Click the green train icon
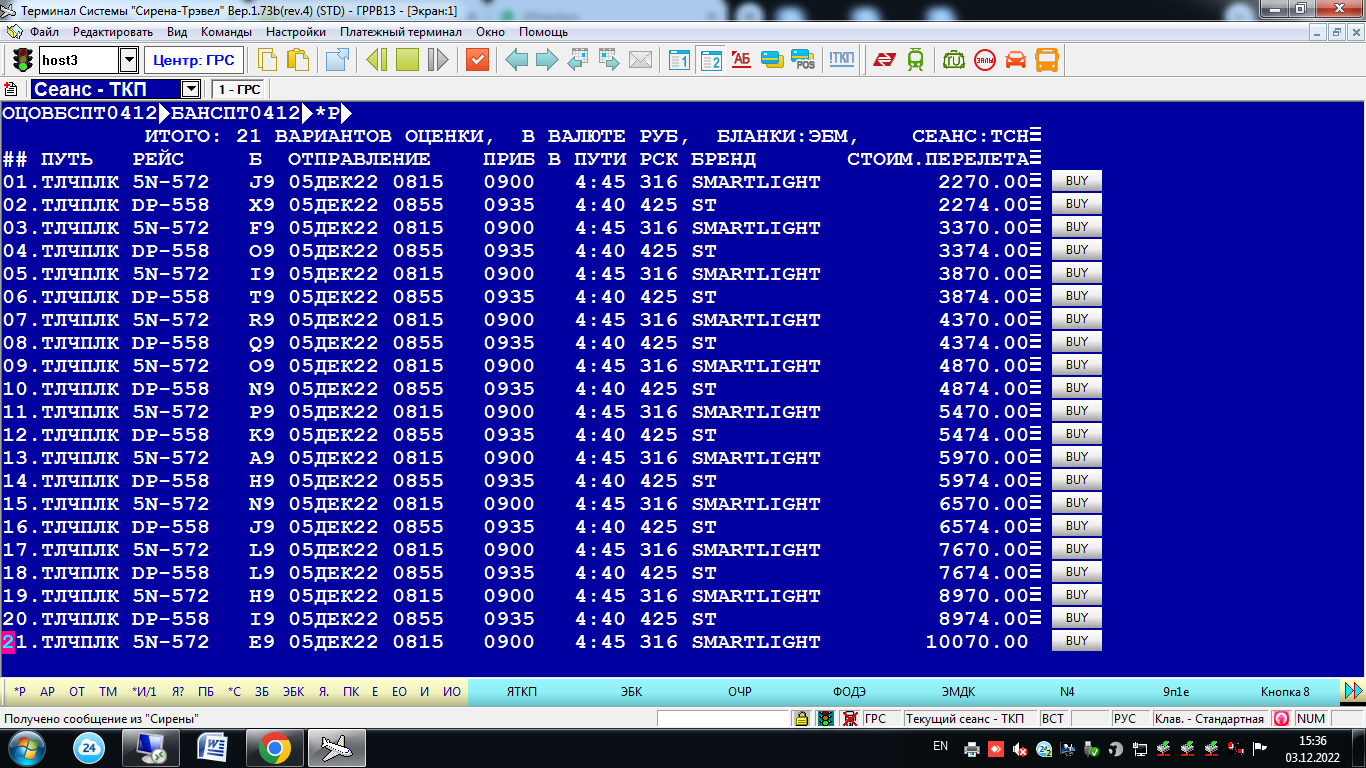Screen dimensions: 1366x768 (915, 60)
